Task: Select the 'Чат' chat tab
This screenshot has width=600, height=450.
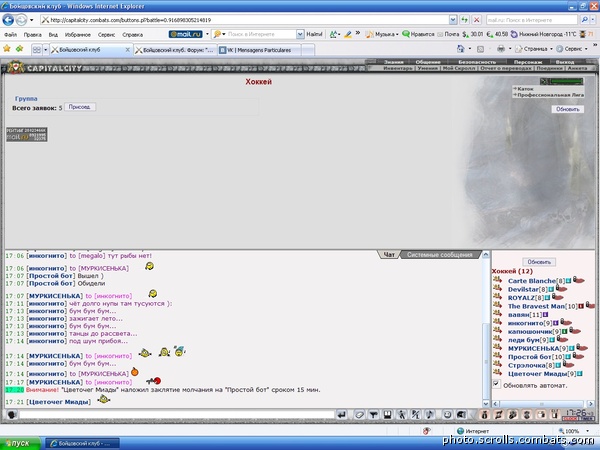Action: pos(389,255)
